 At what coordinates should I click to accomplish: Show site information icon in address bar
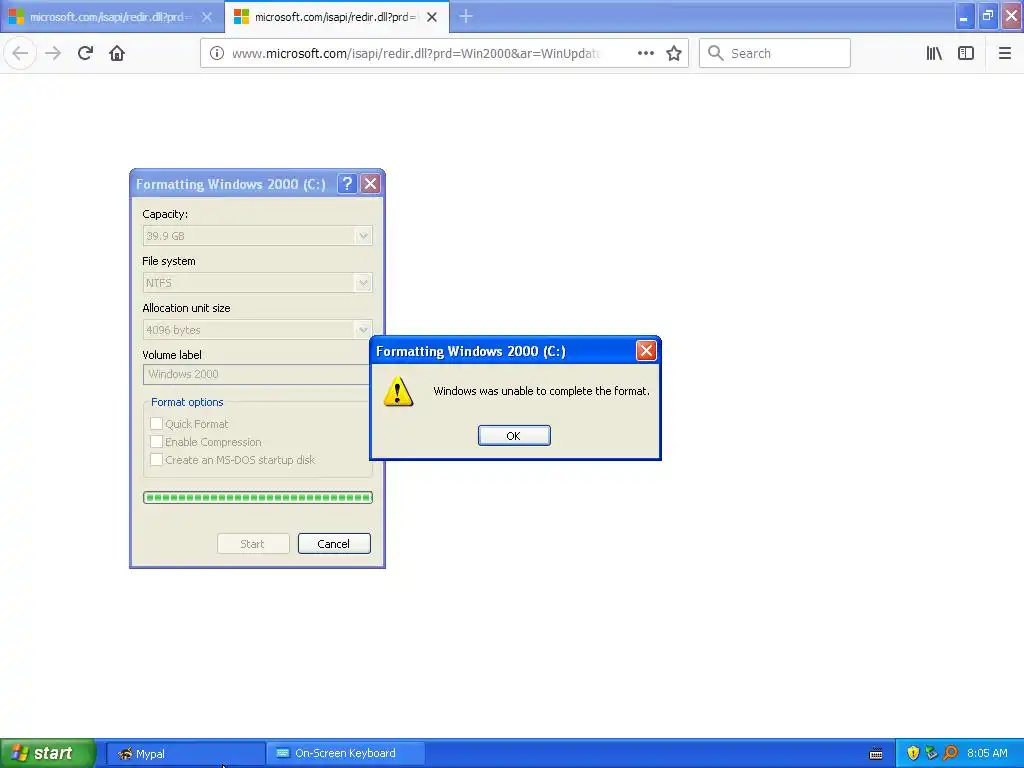click(x=216, y=53)
